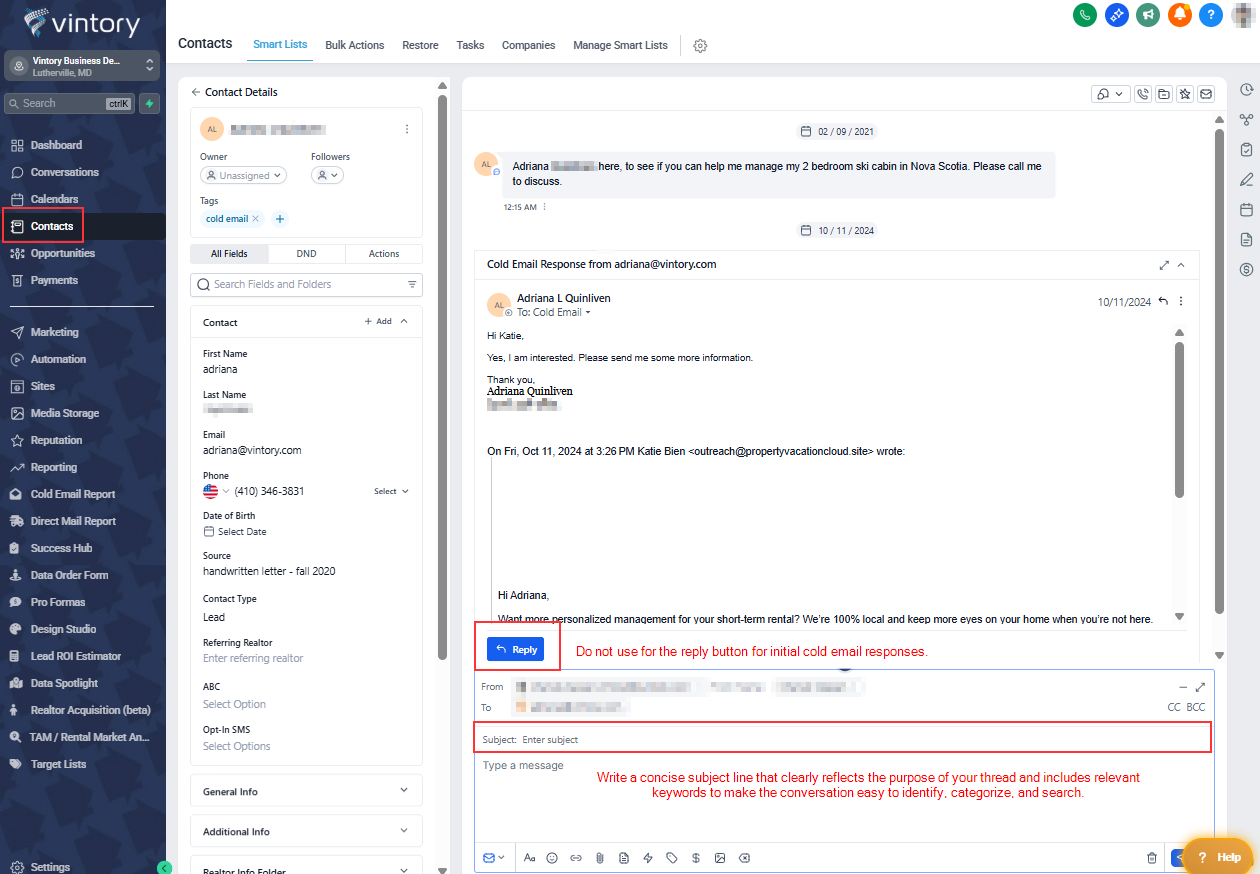Image resolution: width=1260 pixels, height=874 pixels.
Task: Remove the cold email tag
Action: pos(255,219)
